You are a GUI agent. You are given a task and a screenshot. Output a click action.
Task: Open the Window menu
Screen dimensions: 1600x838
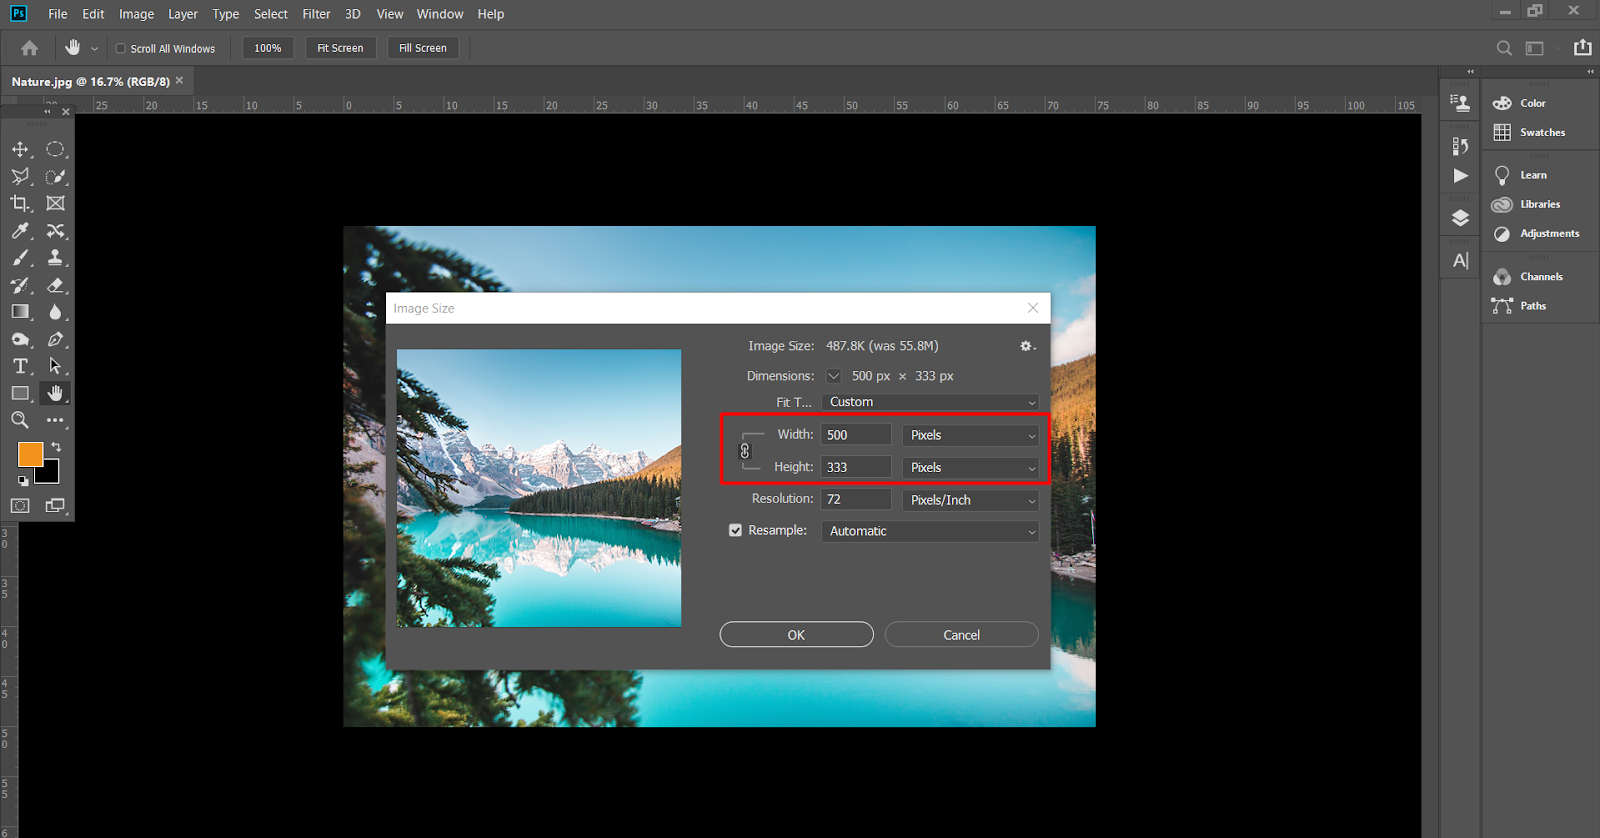(x=440, y=14)
